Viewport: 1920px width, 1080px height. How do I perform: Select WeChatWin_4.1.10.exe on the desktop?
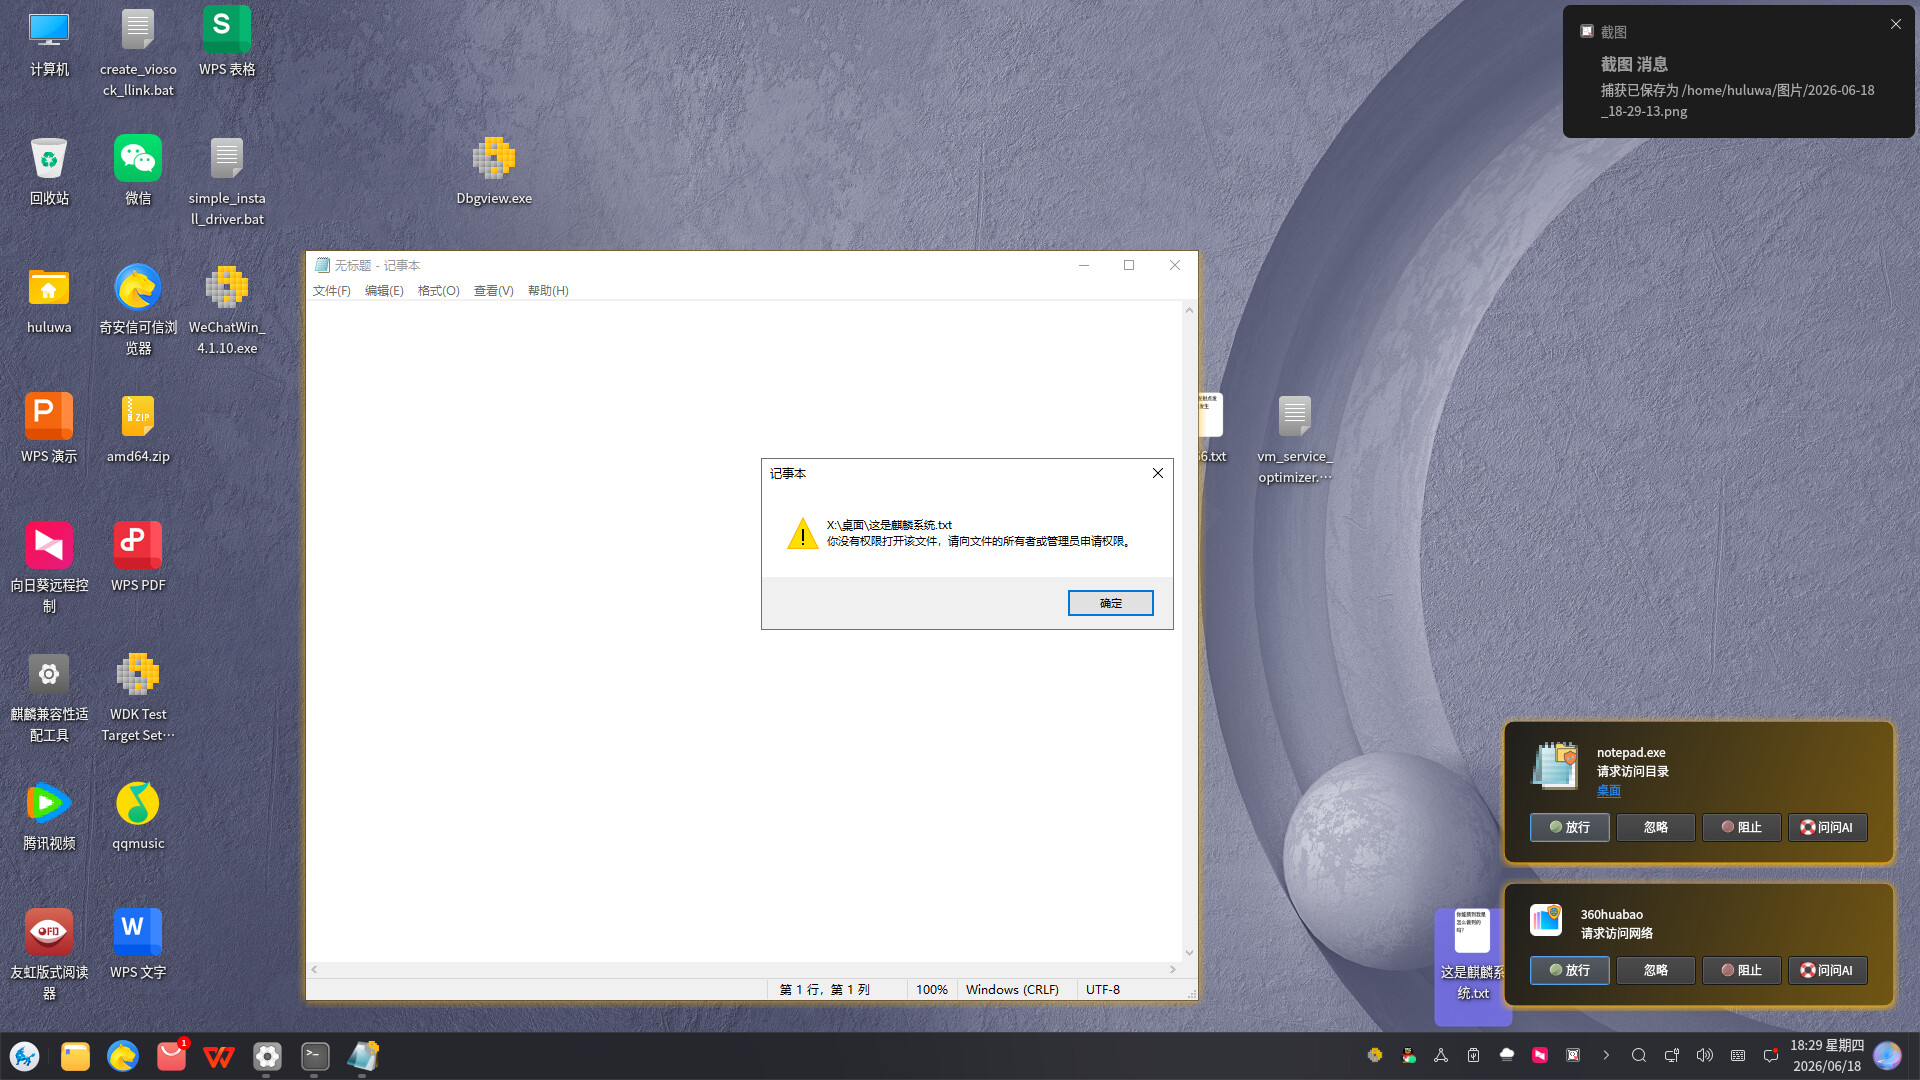[227, 310]
